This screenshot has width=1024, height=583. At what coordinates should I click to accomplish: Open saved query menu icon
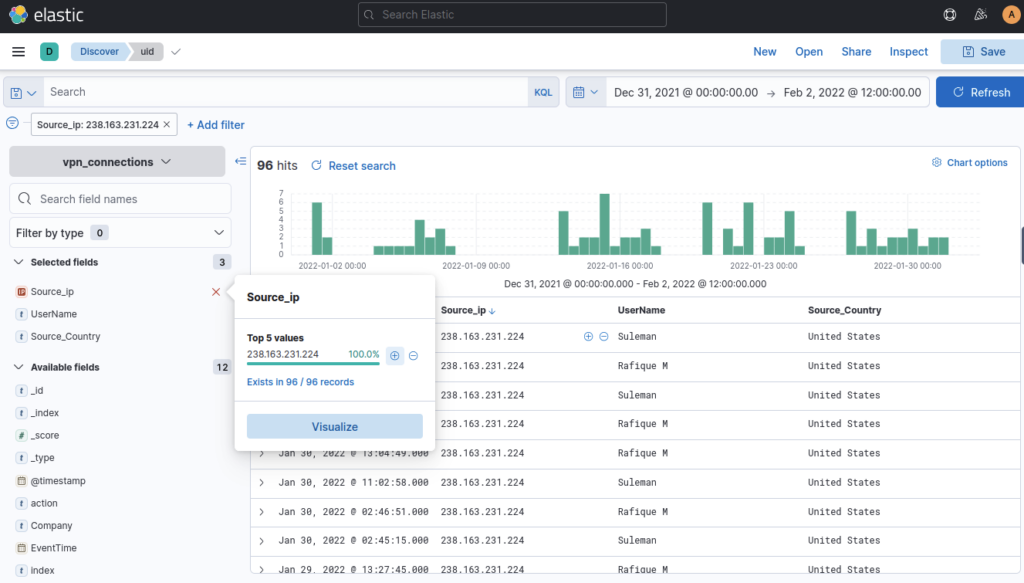tap(23, 92)
